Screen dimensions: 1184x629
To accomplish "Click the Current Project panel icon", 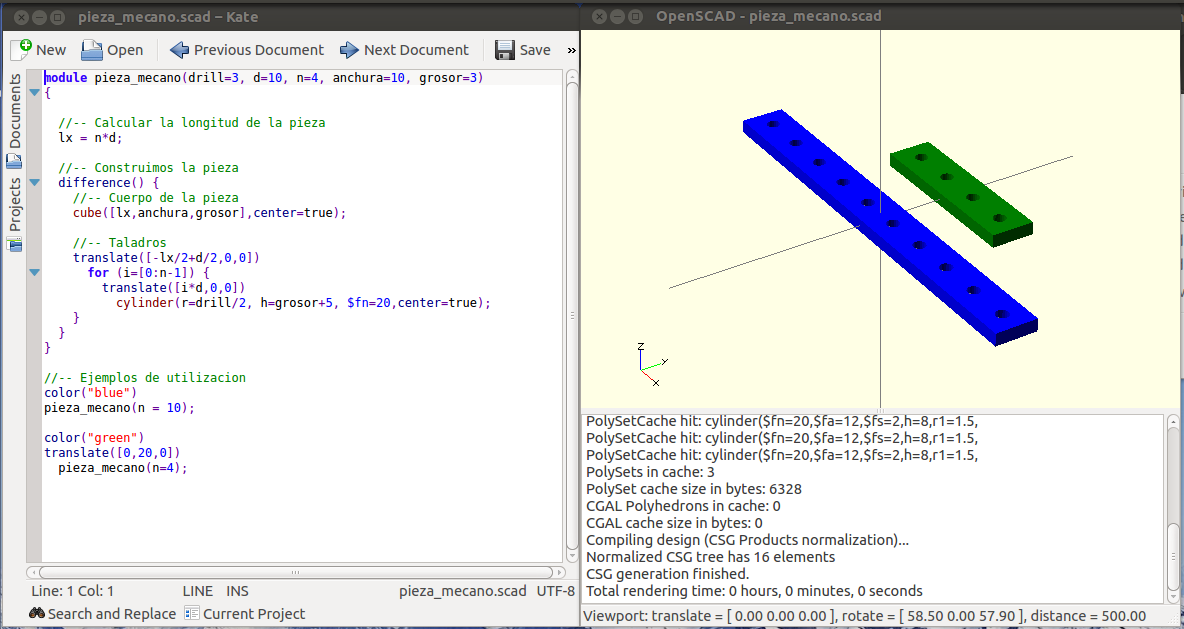I will pyautogui.click(x=192, y=613).
